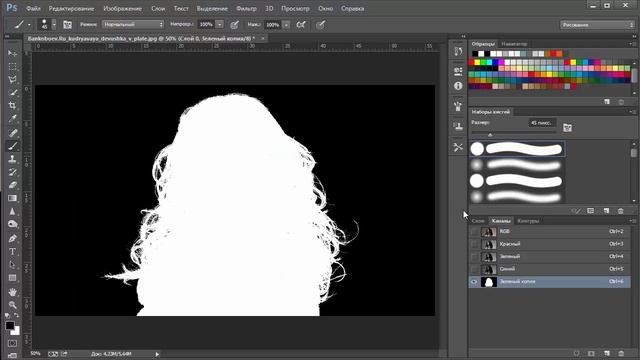Image resolution: width=640 pixels, height=360 pixels.
Task: Show the 'Синий' channel visibility
Action: click(x=474, y=269)
